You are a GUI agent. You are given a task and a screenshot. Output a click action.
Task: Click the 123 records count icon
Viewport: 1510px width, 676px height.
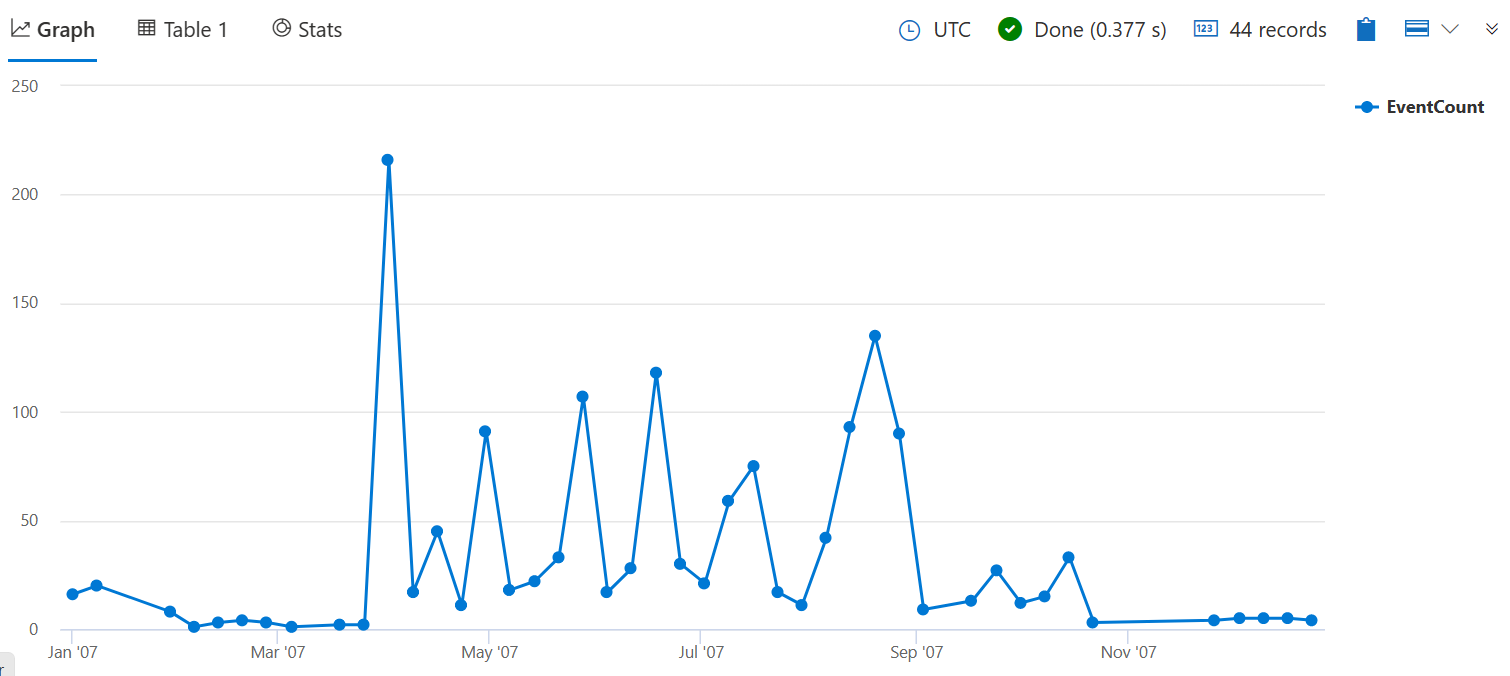(1205, 29)
